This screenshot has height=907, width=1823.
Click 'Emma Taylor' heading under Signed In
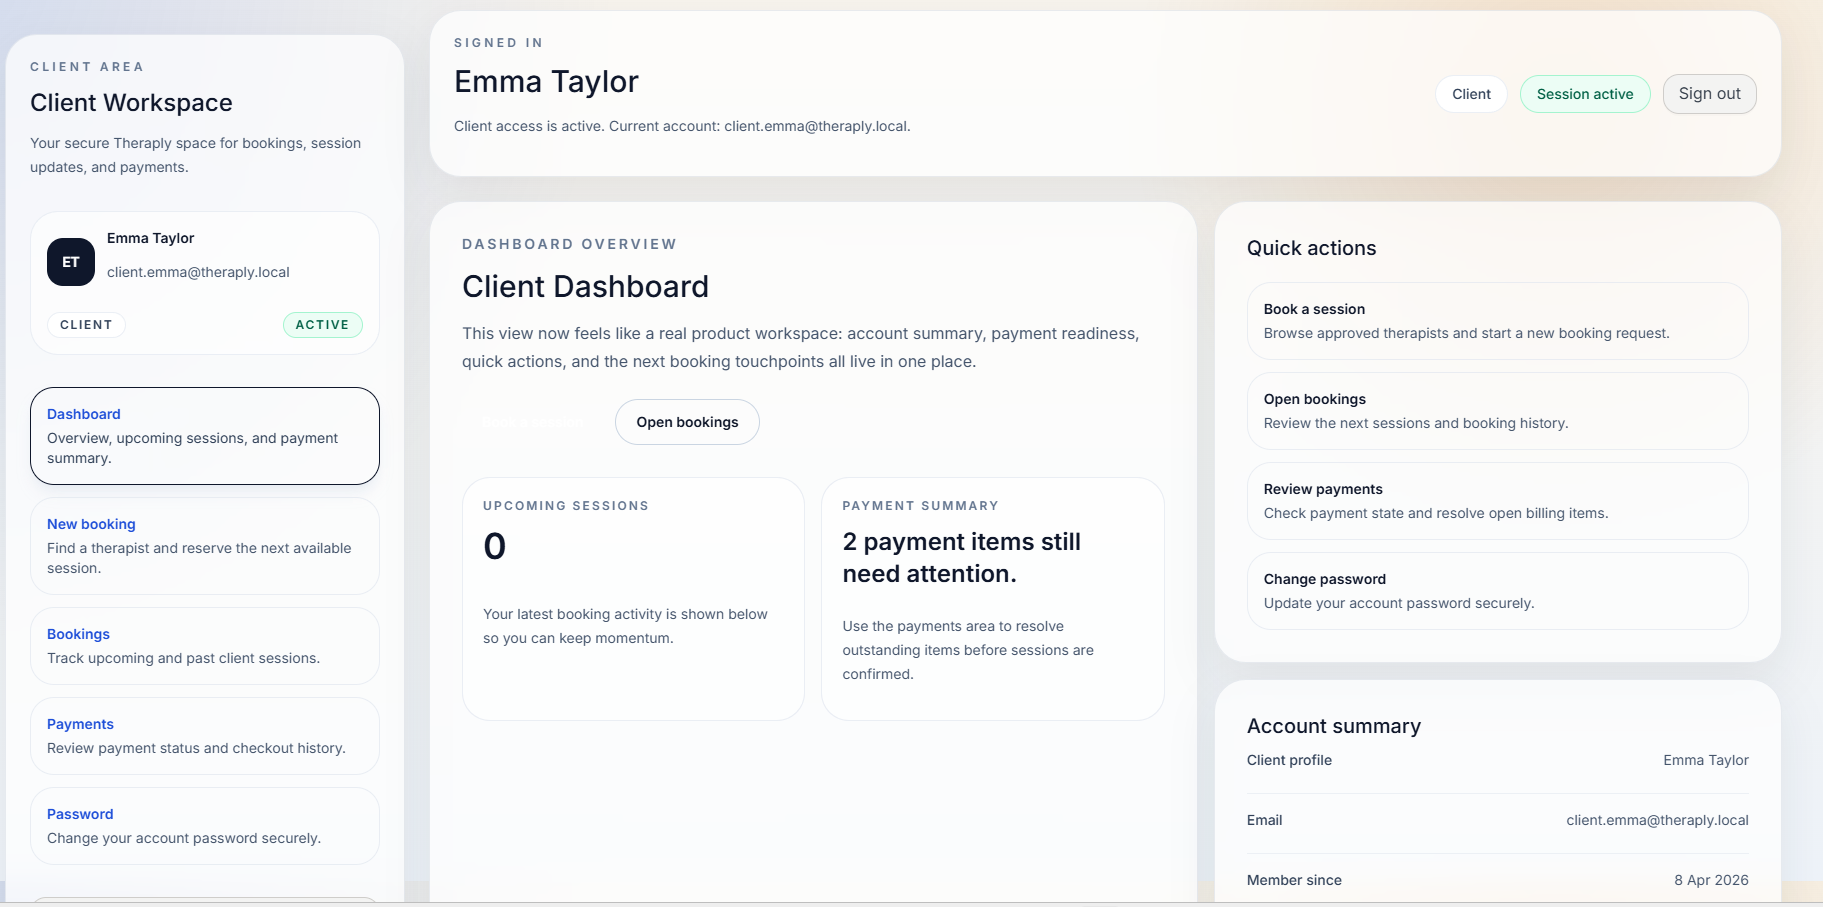pos(546,82)
